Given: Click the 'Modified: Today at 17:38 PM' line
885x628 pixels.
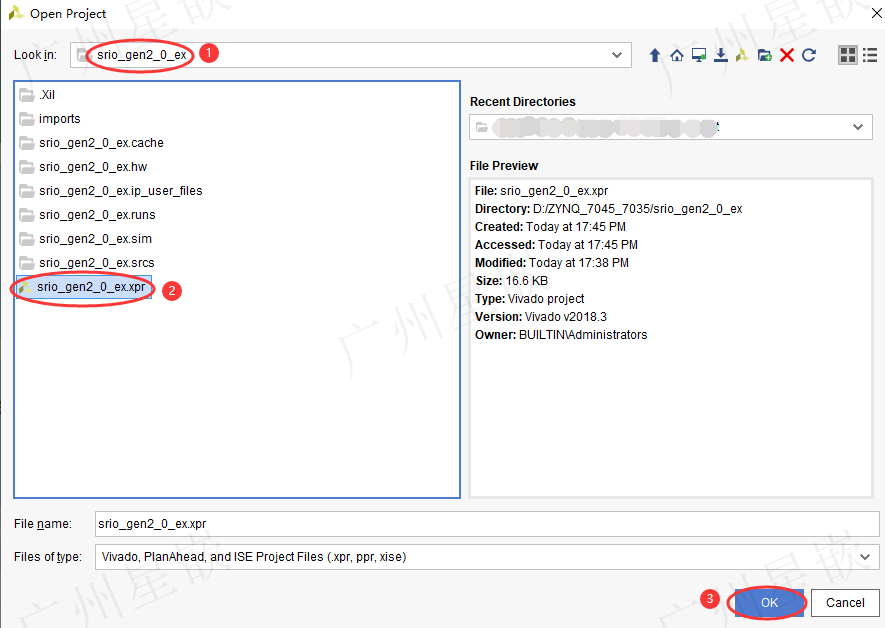Looking at the screenshot, I should click(x=552, y=262).
